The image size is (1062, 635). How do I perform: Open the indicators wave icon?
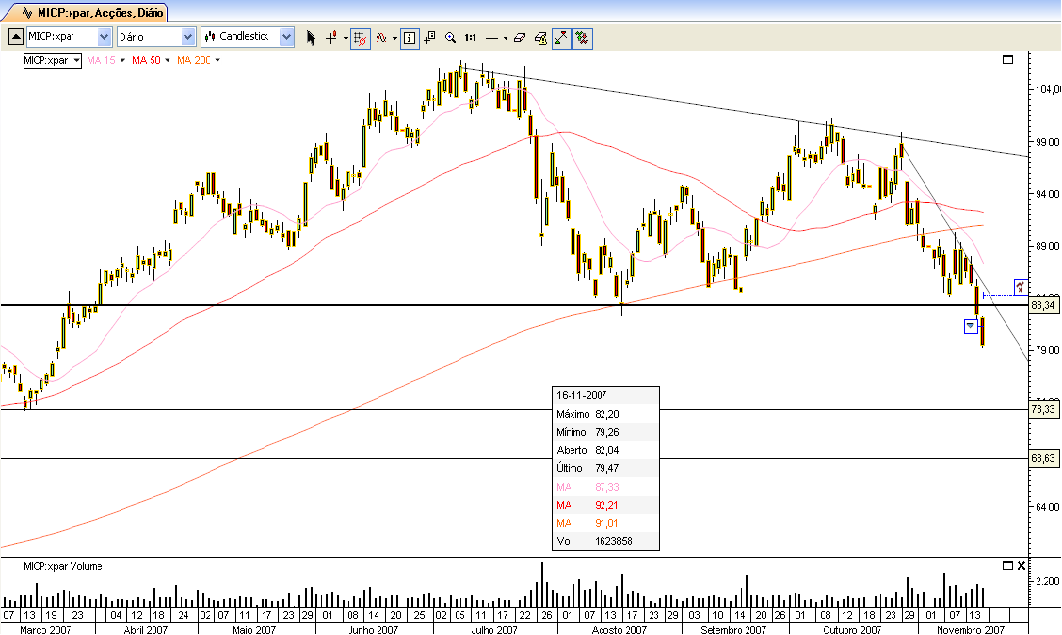(x=382, y=38)
